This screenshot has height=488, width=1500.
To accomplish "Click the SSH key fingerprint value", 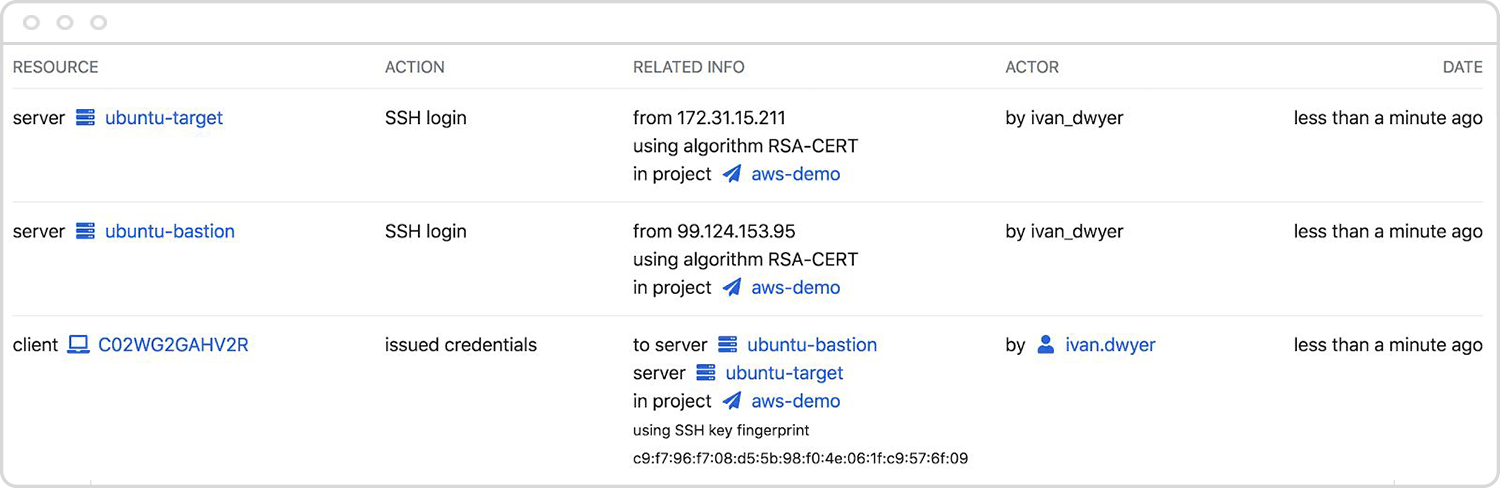I will click(800, 459).
